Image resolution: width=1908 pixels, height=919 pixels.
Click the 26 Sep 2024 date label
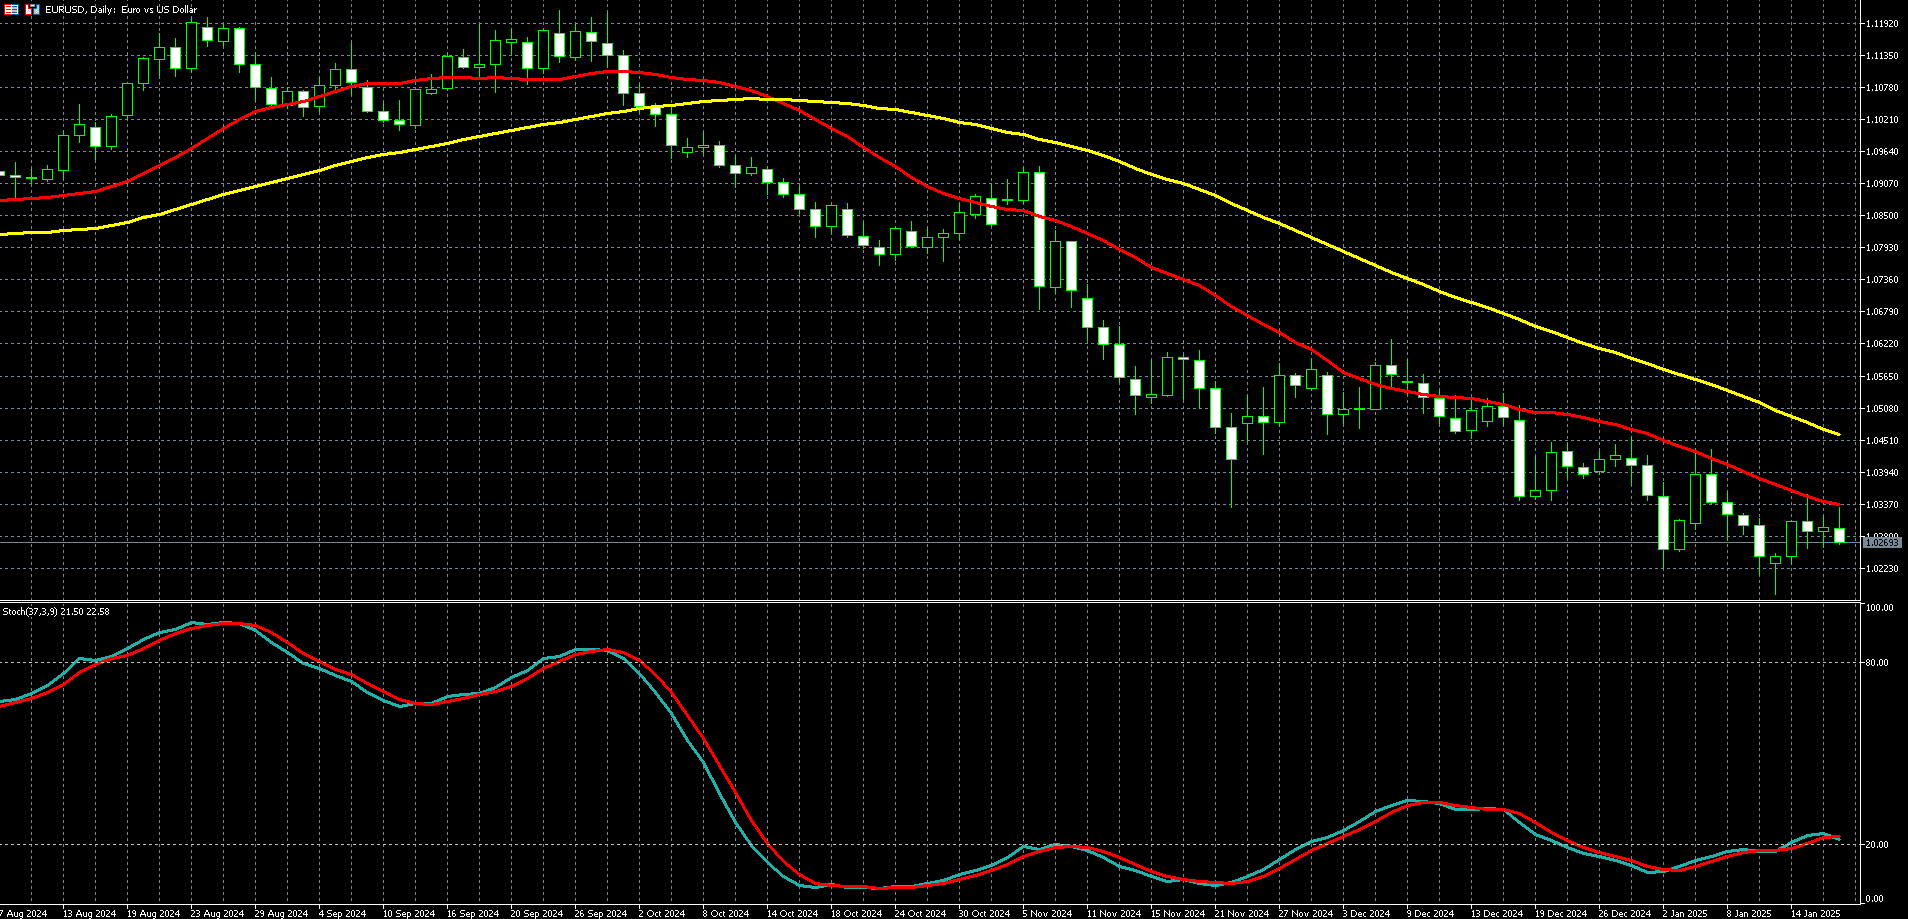[601, 913]
